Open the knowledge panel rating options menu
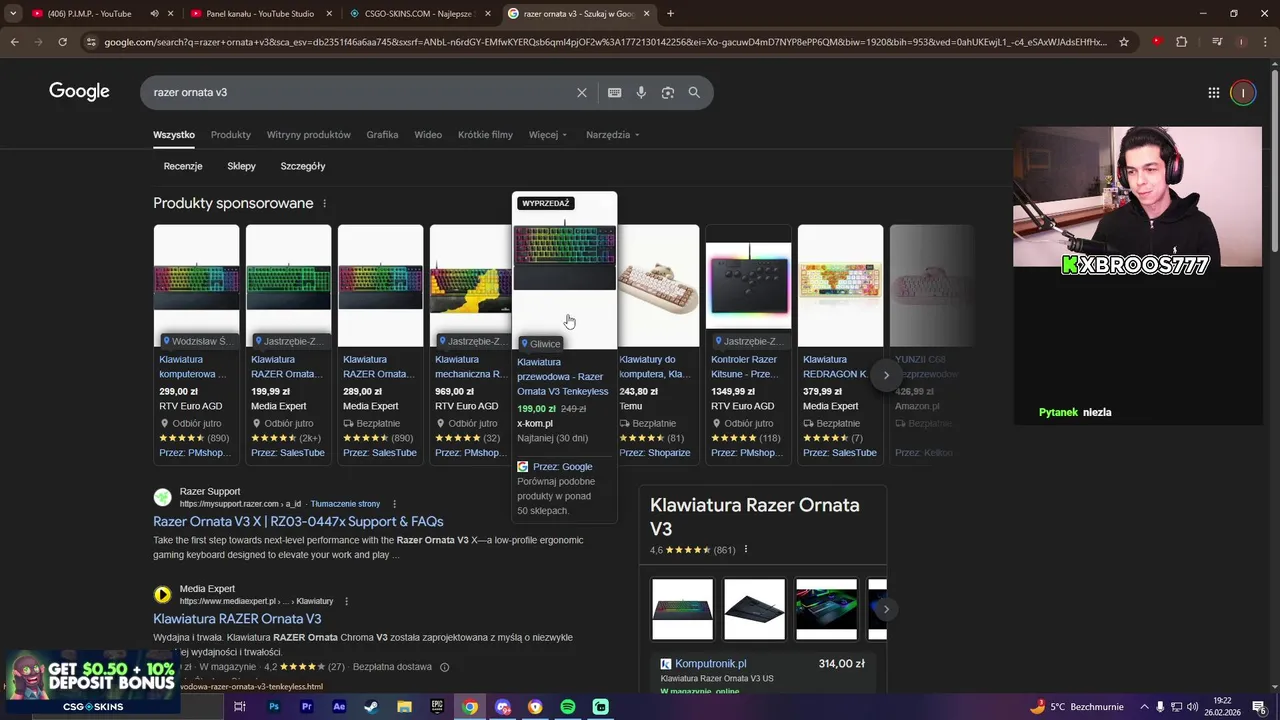The image size is (1280, 720). [x=746, y=549]
